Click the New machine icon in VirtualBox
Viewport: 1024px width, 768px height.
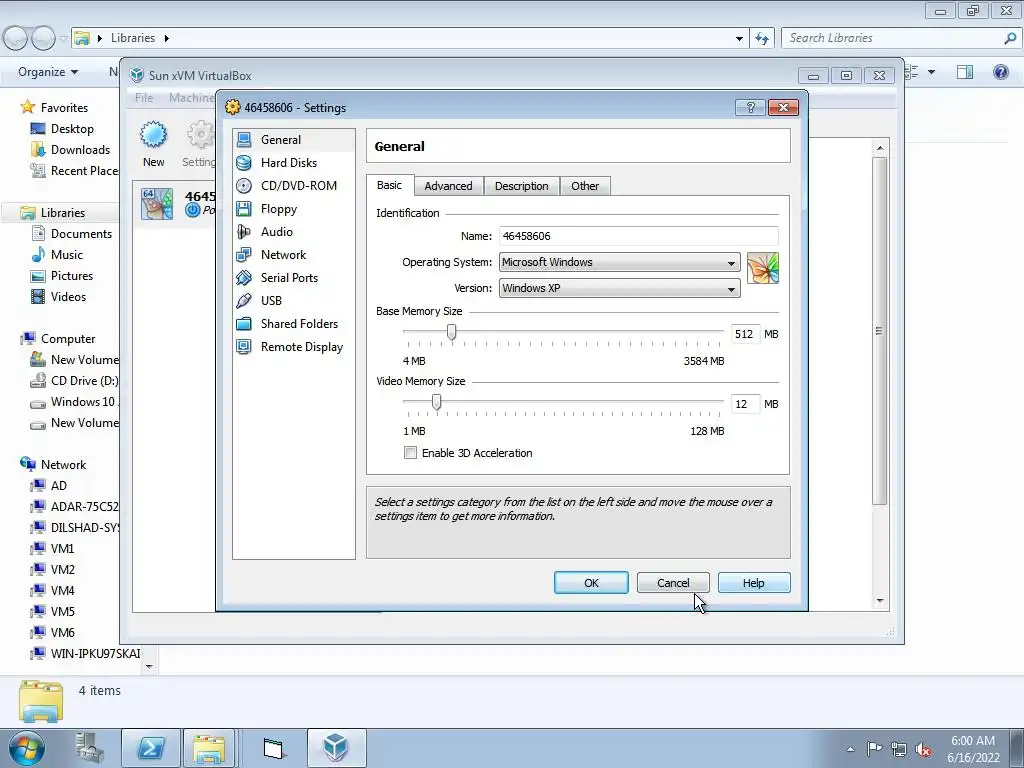(x=153, y=135)
